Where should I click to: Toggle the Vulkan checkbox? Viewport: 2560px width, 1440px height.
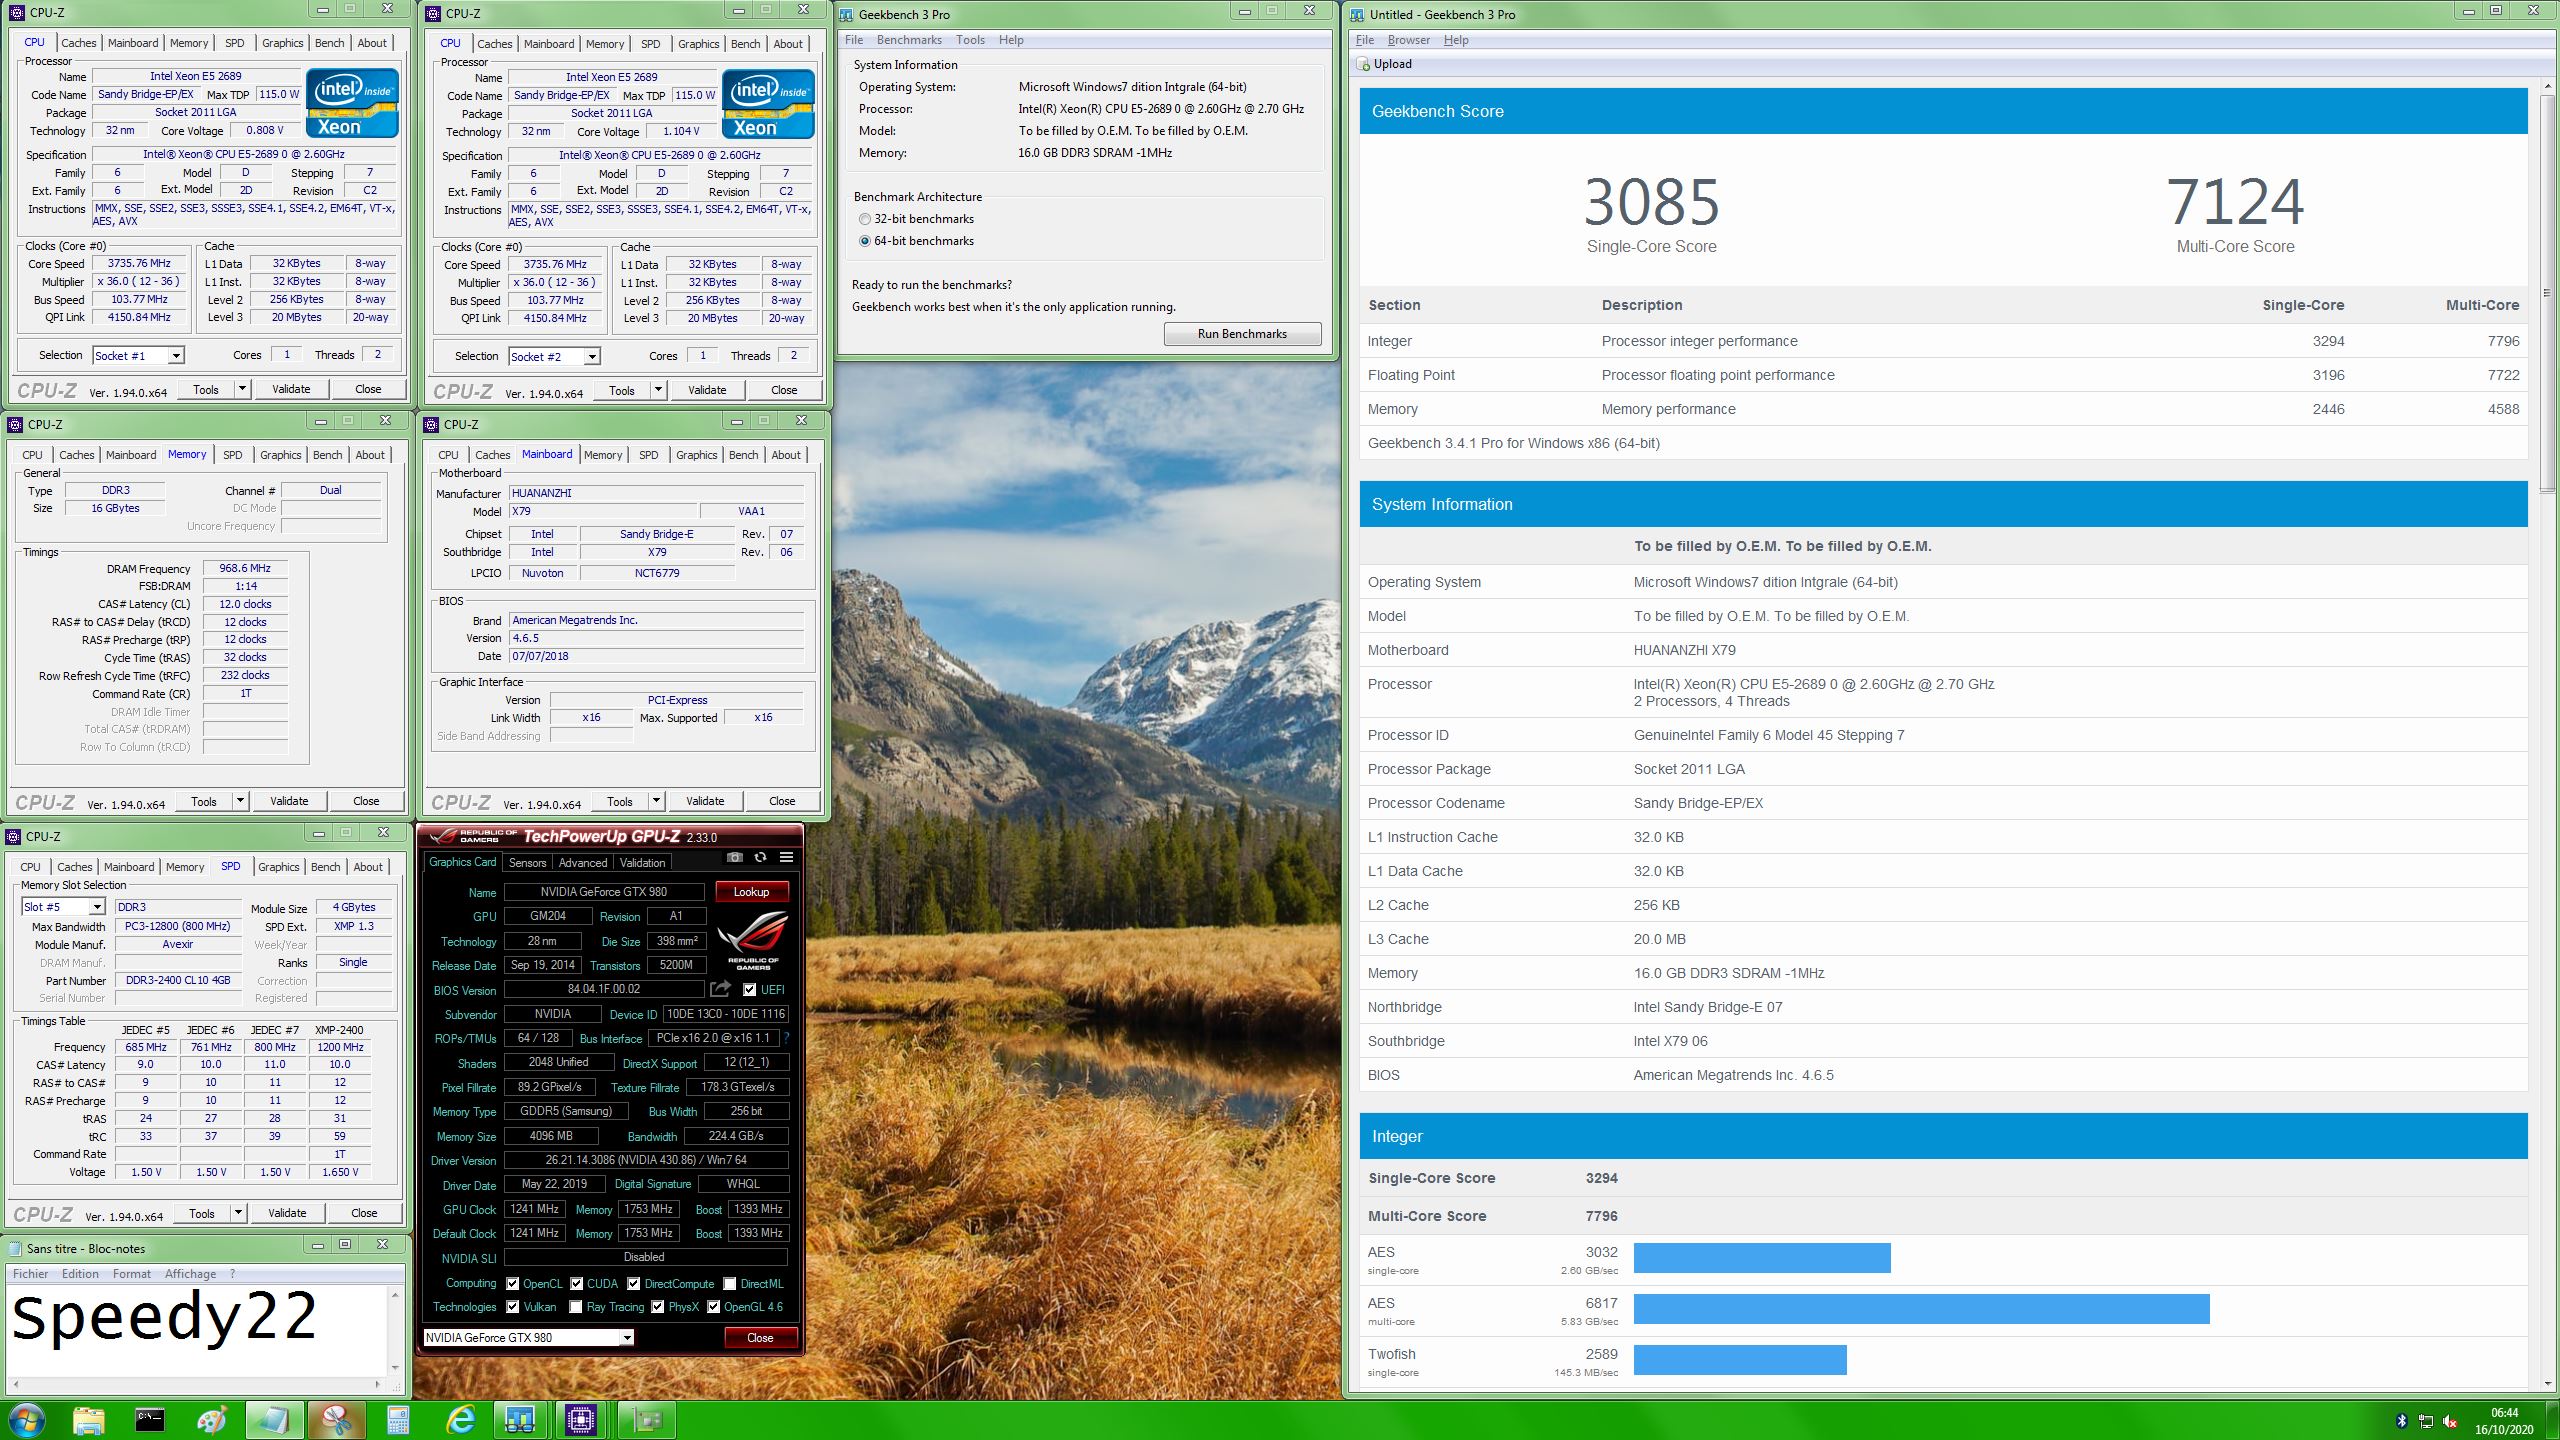(513, 1306)
